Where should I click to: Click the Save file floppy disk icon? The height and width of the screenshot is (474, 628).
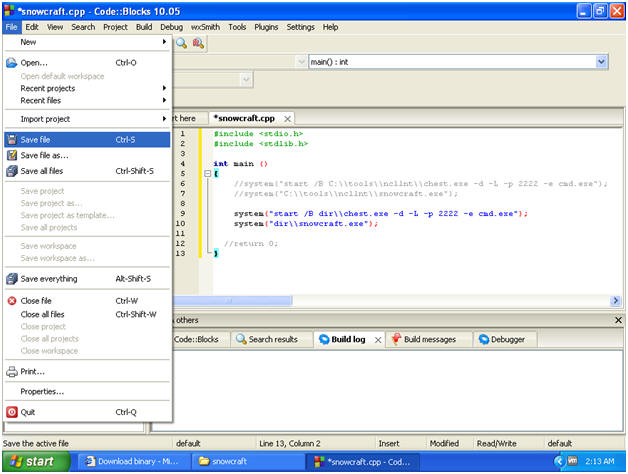(x=12, y=139)
